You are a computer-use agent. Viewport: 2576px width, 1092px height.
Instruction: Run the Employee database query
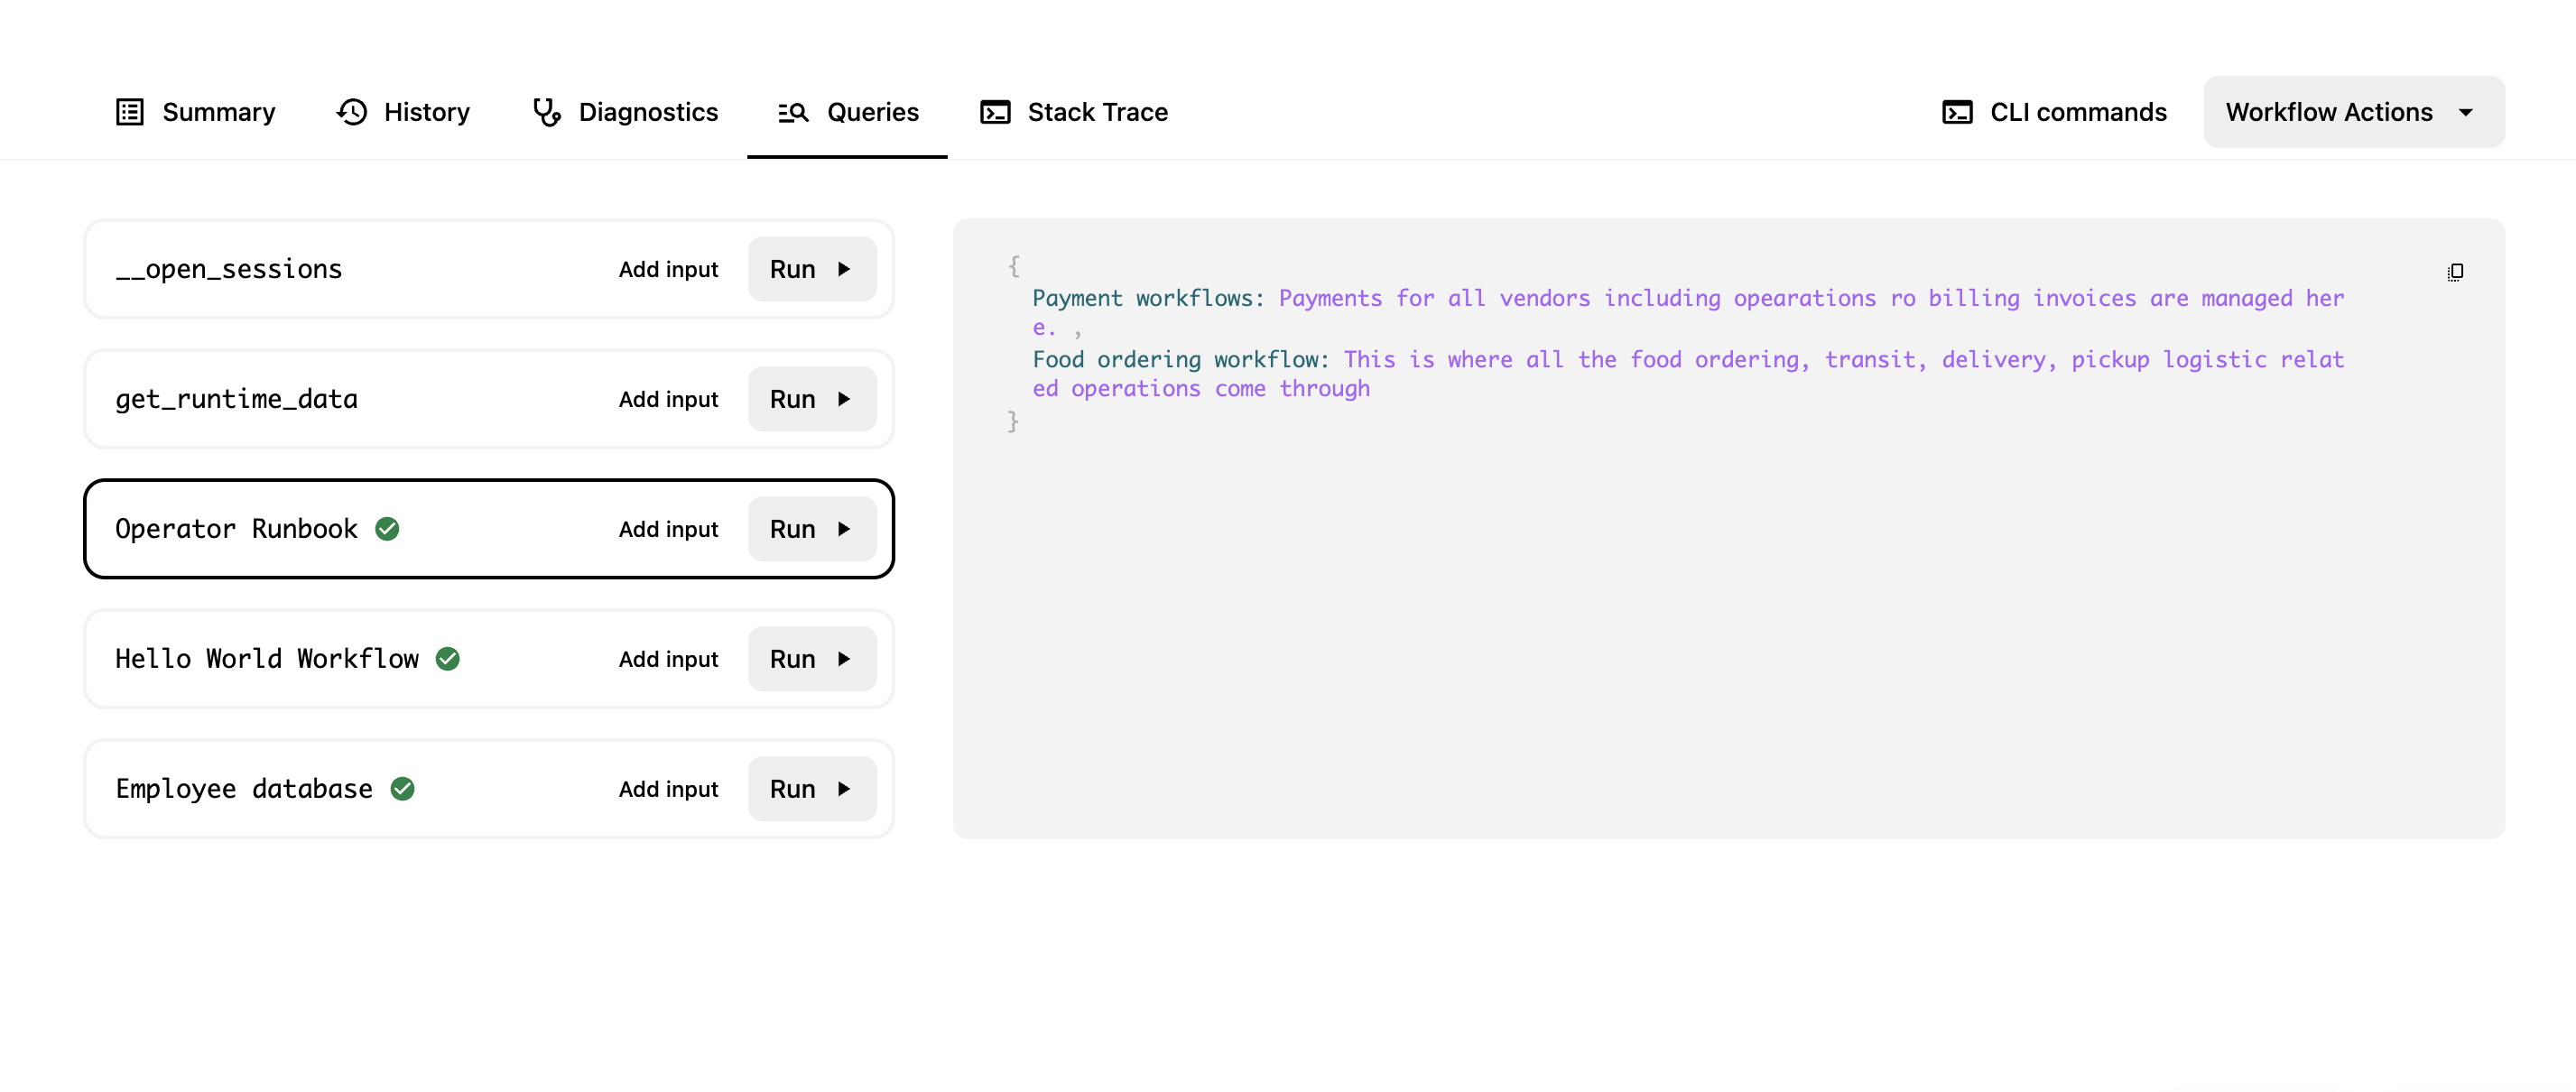tap(811, 788)
